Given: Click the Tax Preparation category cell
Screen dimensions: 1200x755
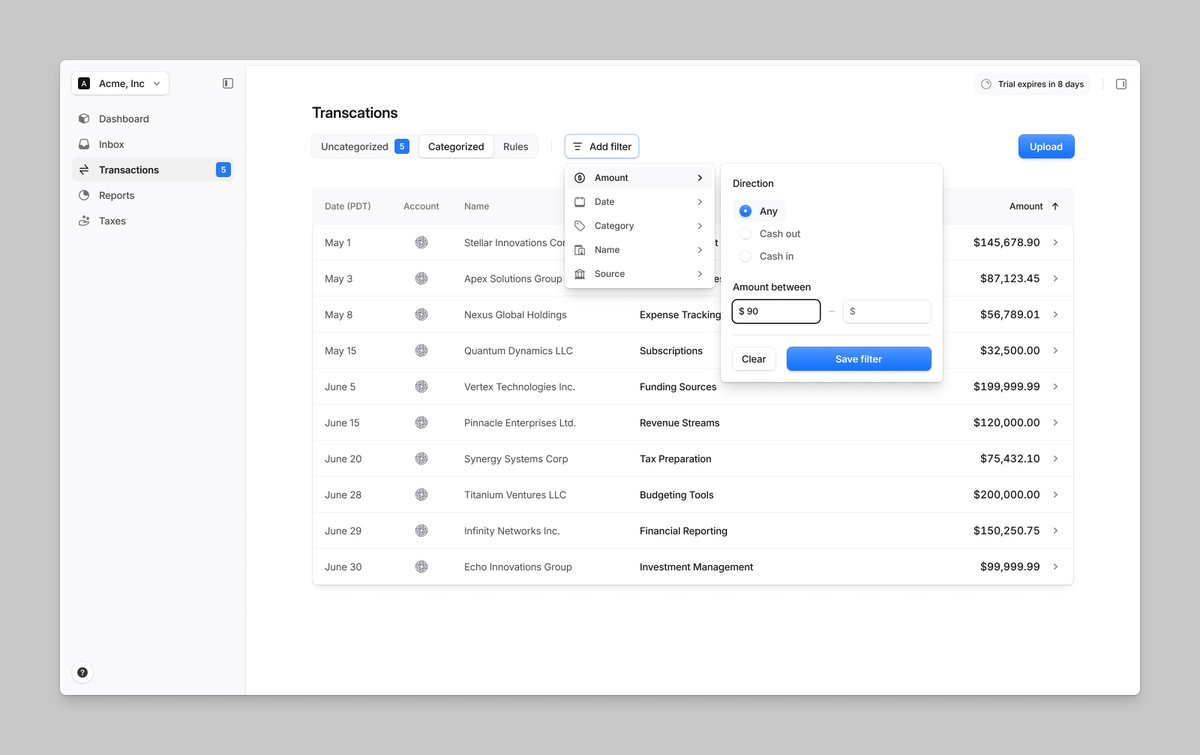Looking at the screenshot, I should pyautogui.click(x=675, y=459).
